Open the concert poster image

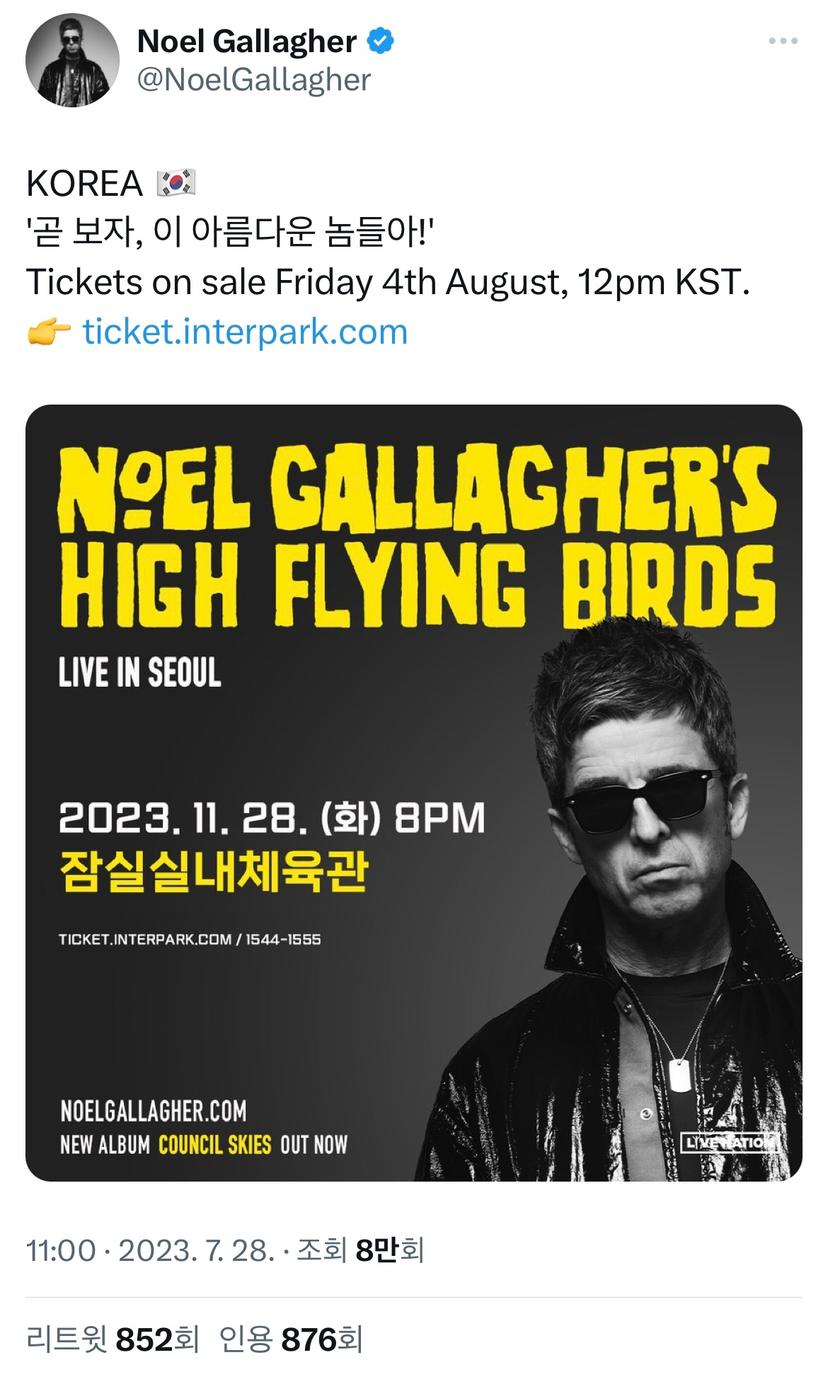(414, 793)
